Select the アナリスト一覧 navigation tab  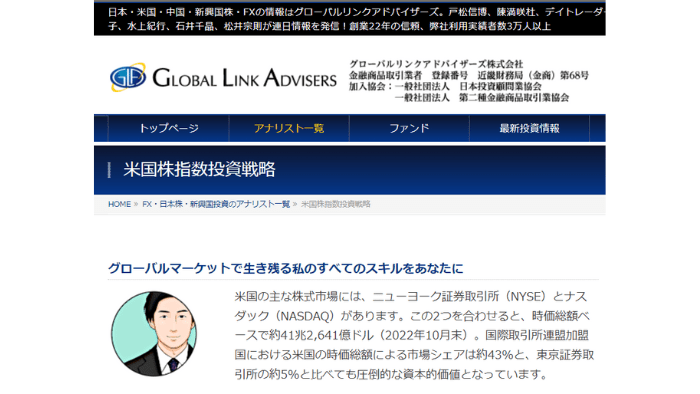click(289, 129)
